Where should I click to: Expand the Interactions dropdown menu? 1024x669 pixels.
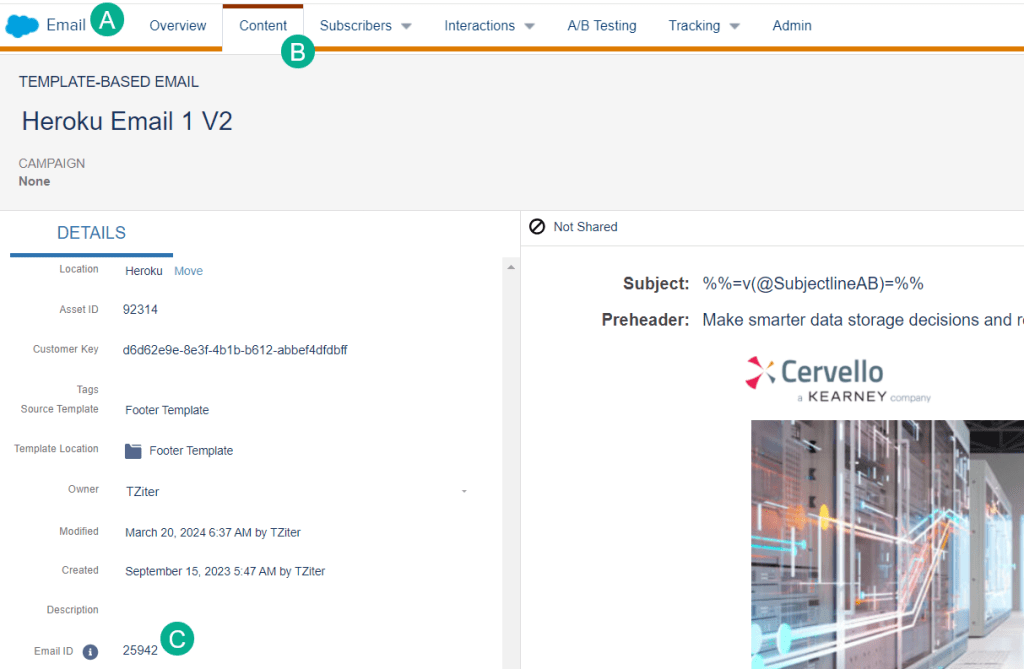489,26
